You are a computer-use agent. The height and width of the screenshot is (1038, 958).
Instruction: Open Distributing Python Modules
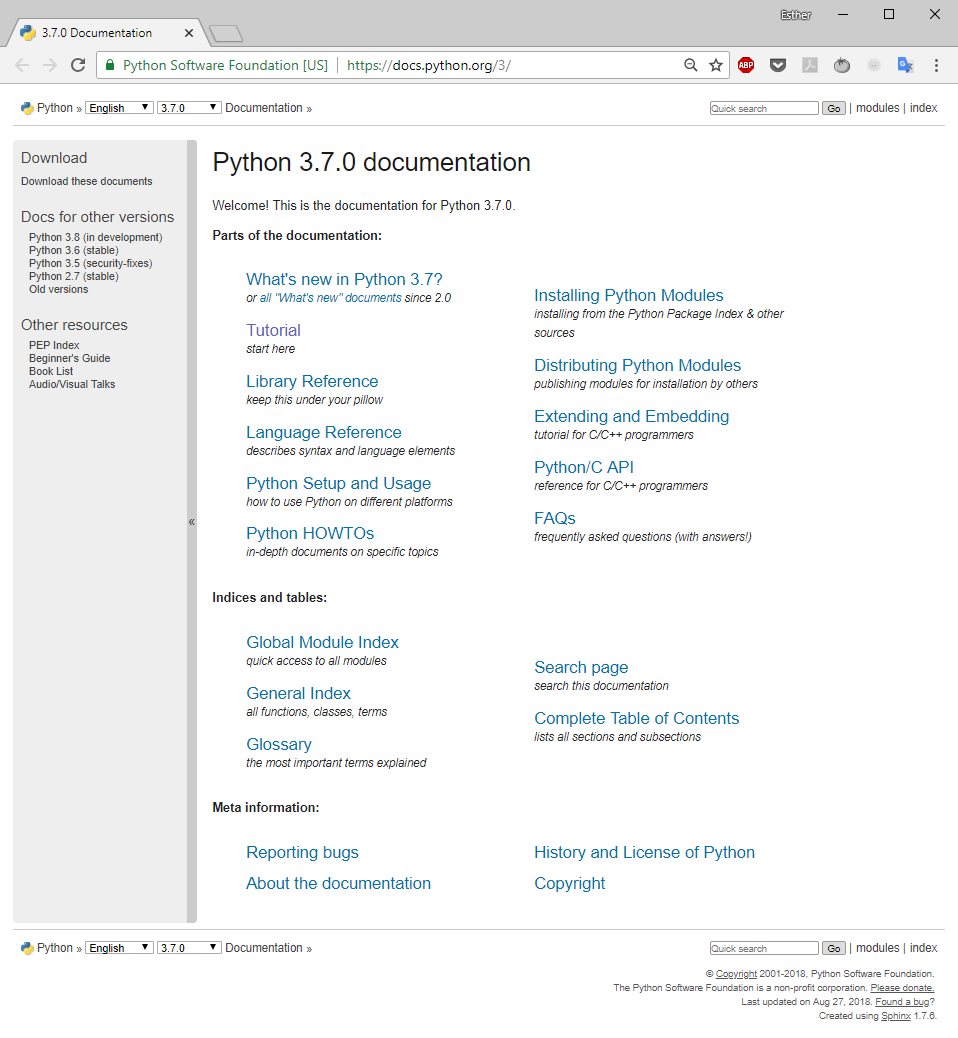(x=638, y=365)
